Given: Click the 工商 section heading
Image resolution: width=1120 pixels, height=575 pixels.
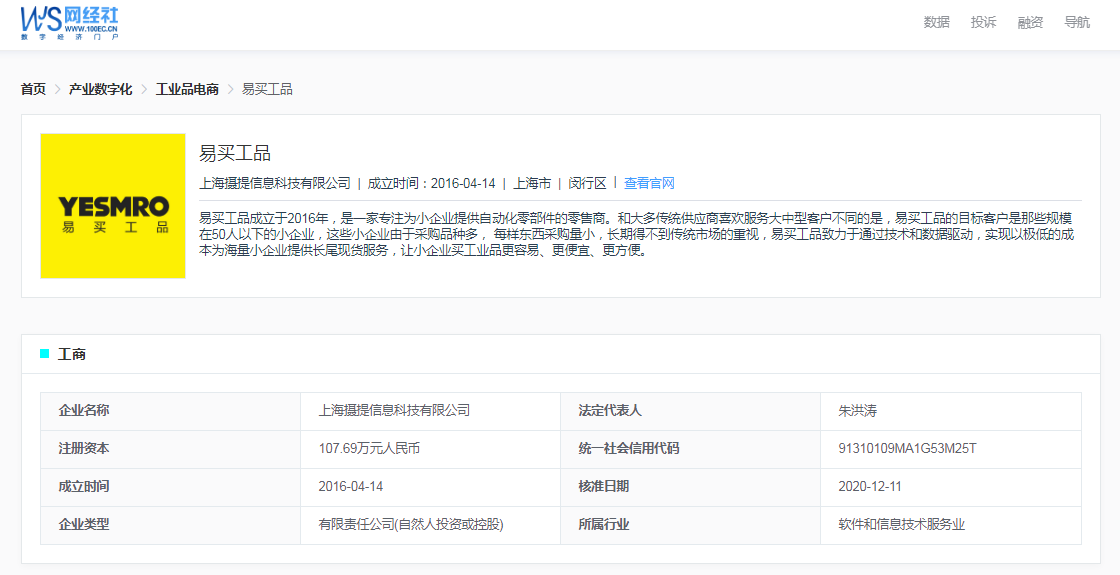Looking at the screenshot, I should (x=72, y=354).
